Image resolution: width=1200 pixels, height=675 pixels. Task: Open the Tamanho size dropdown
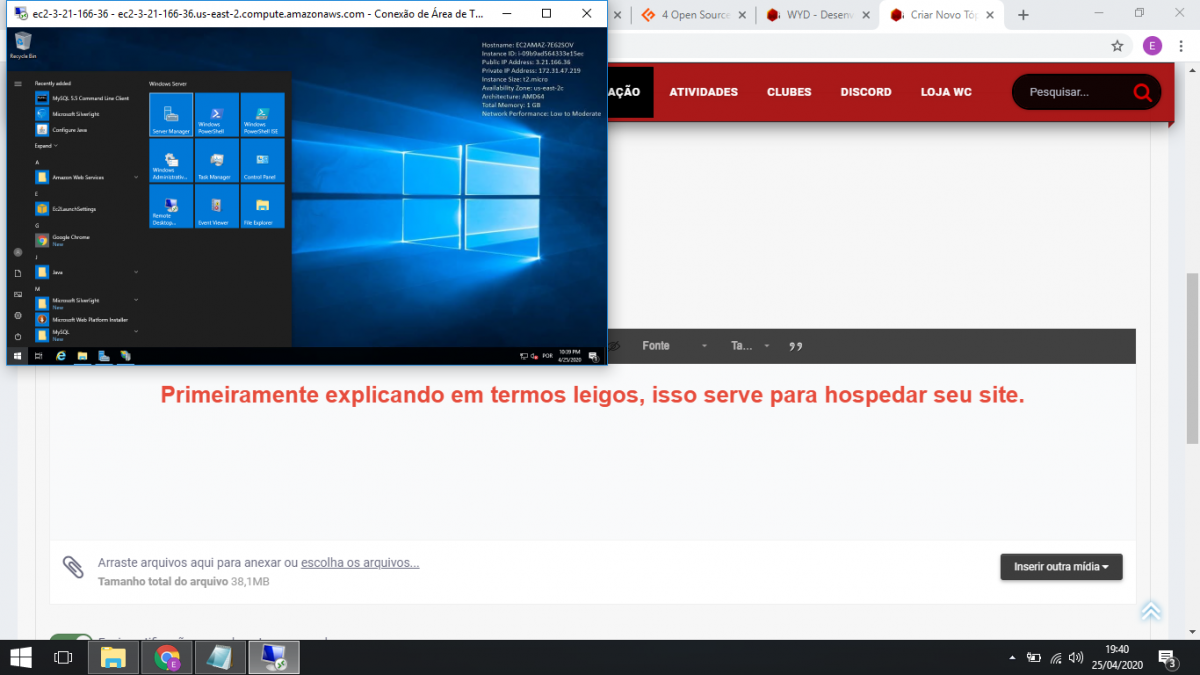(750, 346)
